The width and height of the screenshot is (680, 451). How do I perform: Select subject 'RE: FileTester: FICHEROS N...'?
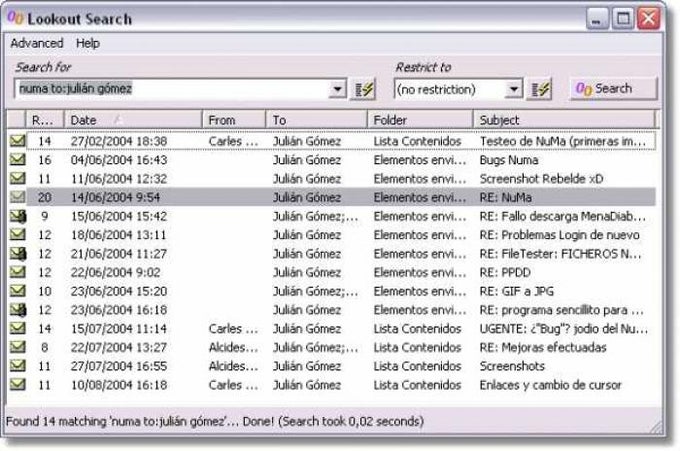point(560,254)
